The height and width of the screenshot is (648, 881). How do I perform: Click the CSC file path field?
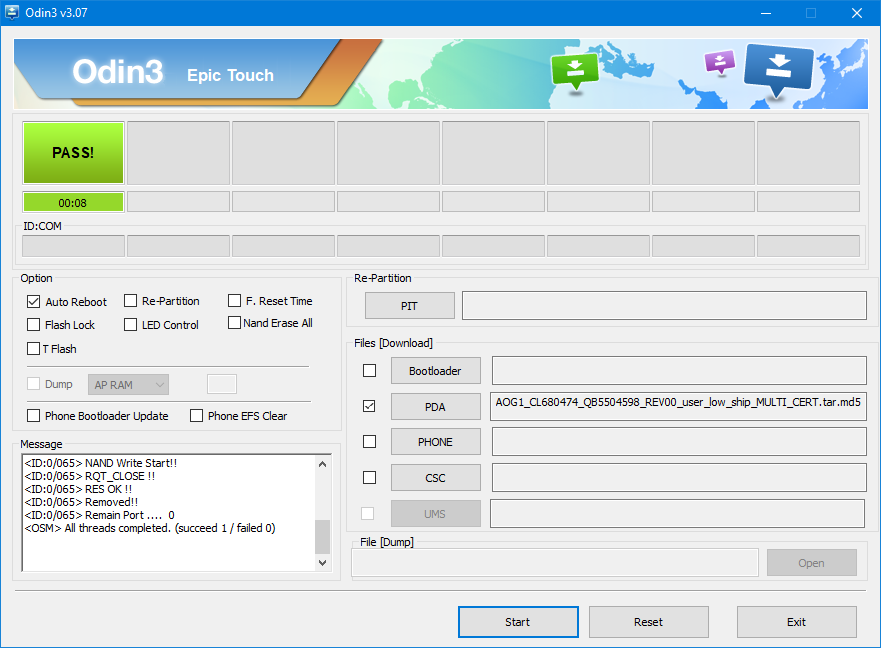(679, 477)
